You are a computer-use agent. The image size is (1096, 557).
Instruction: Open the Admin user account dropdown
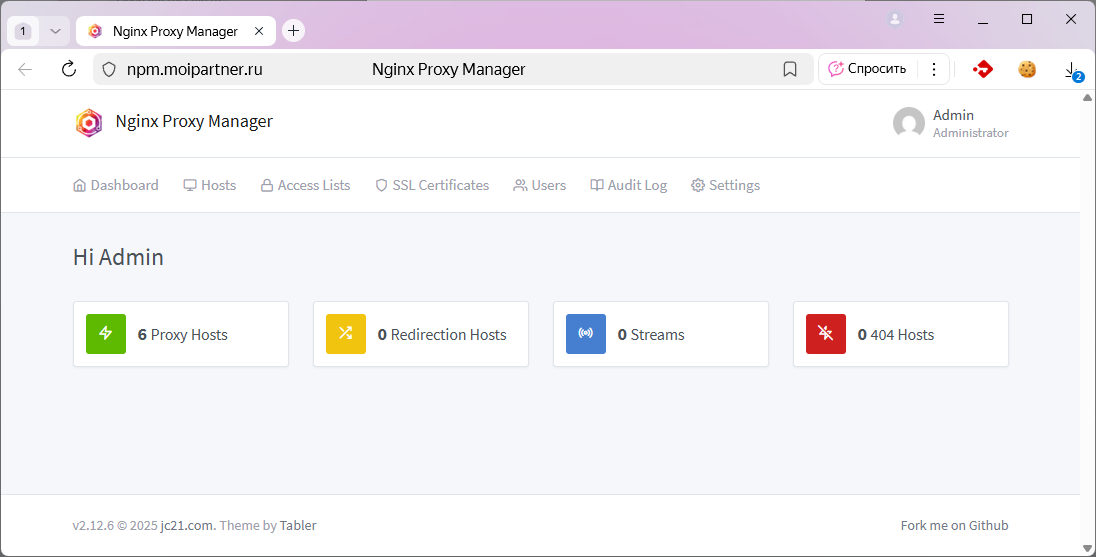click(x=950, y=123)
